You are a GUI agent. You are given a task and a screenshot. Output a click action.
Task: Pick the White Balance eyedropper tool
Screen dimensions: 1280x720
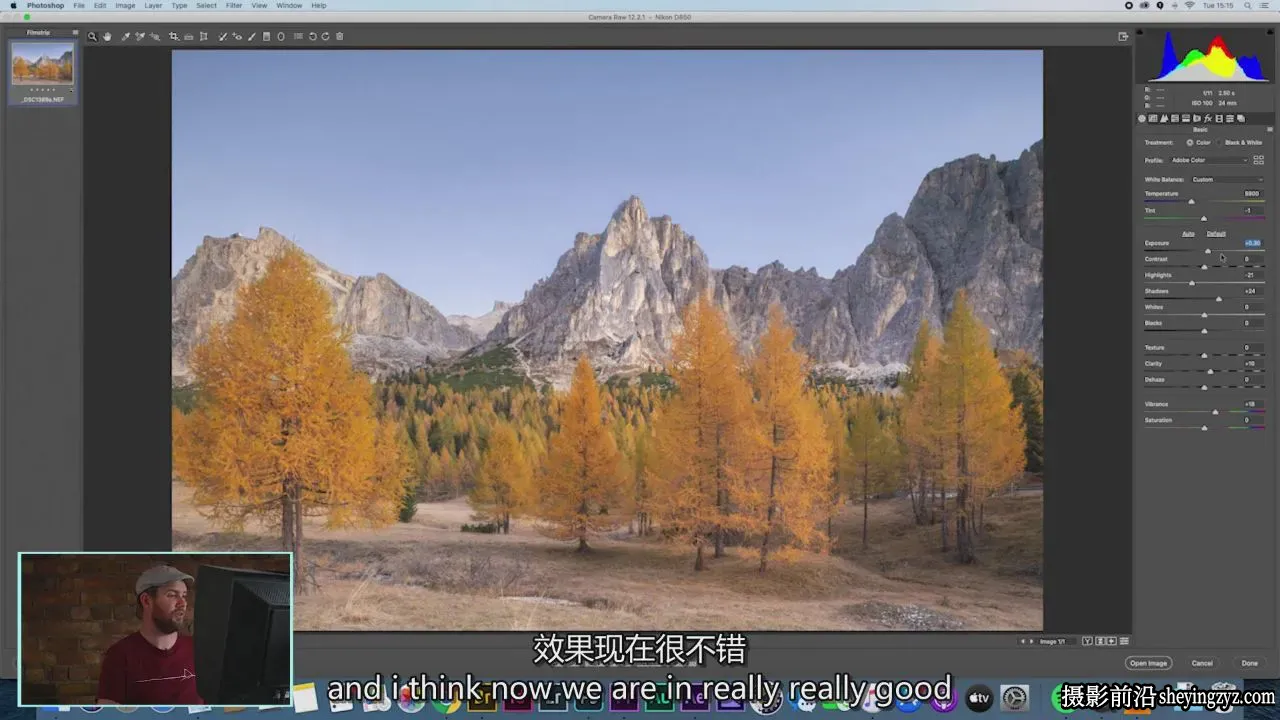pyautogui.click(x=125, y=37)
